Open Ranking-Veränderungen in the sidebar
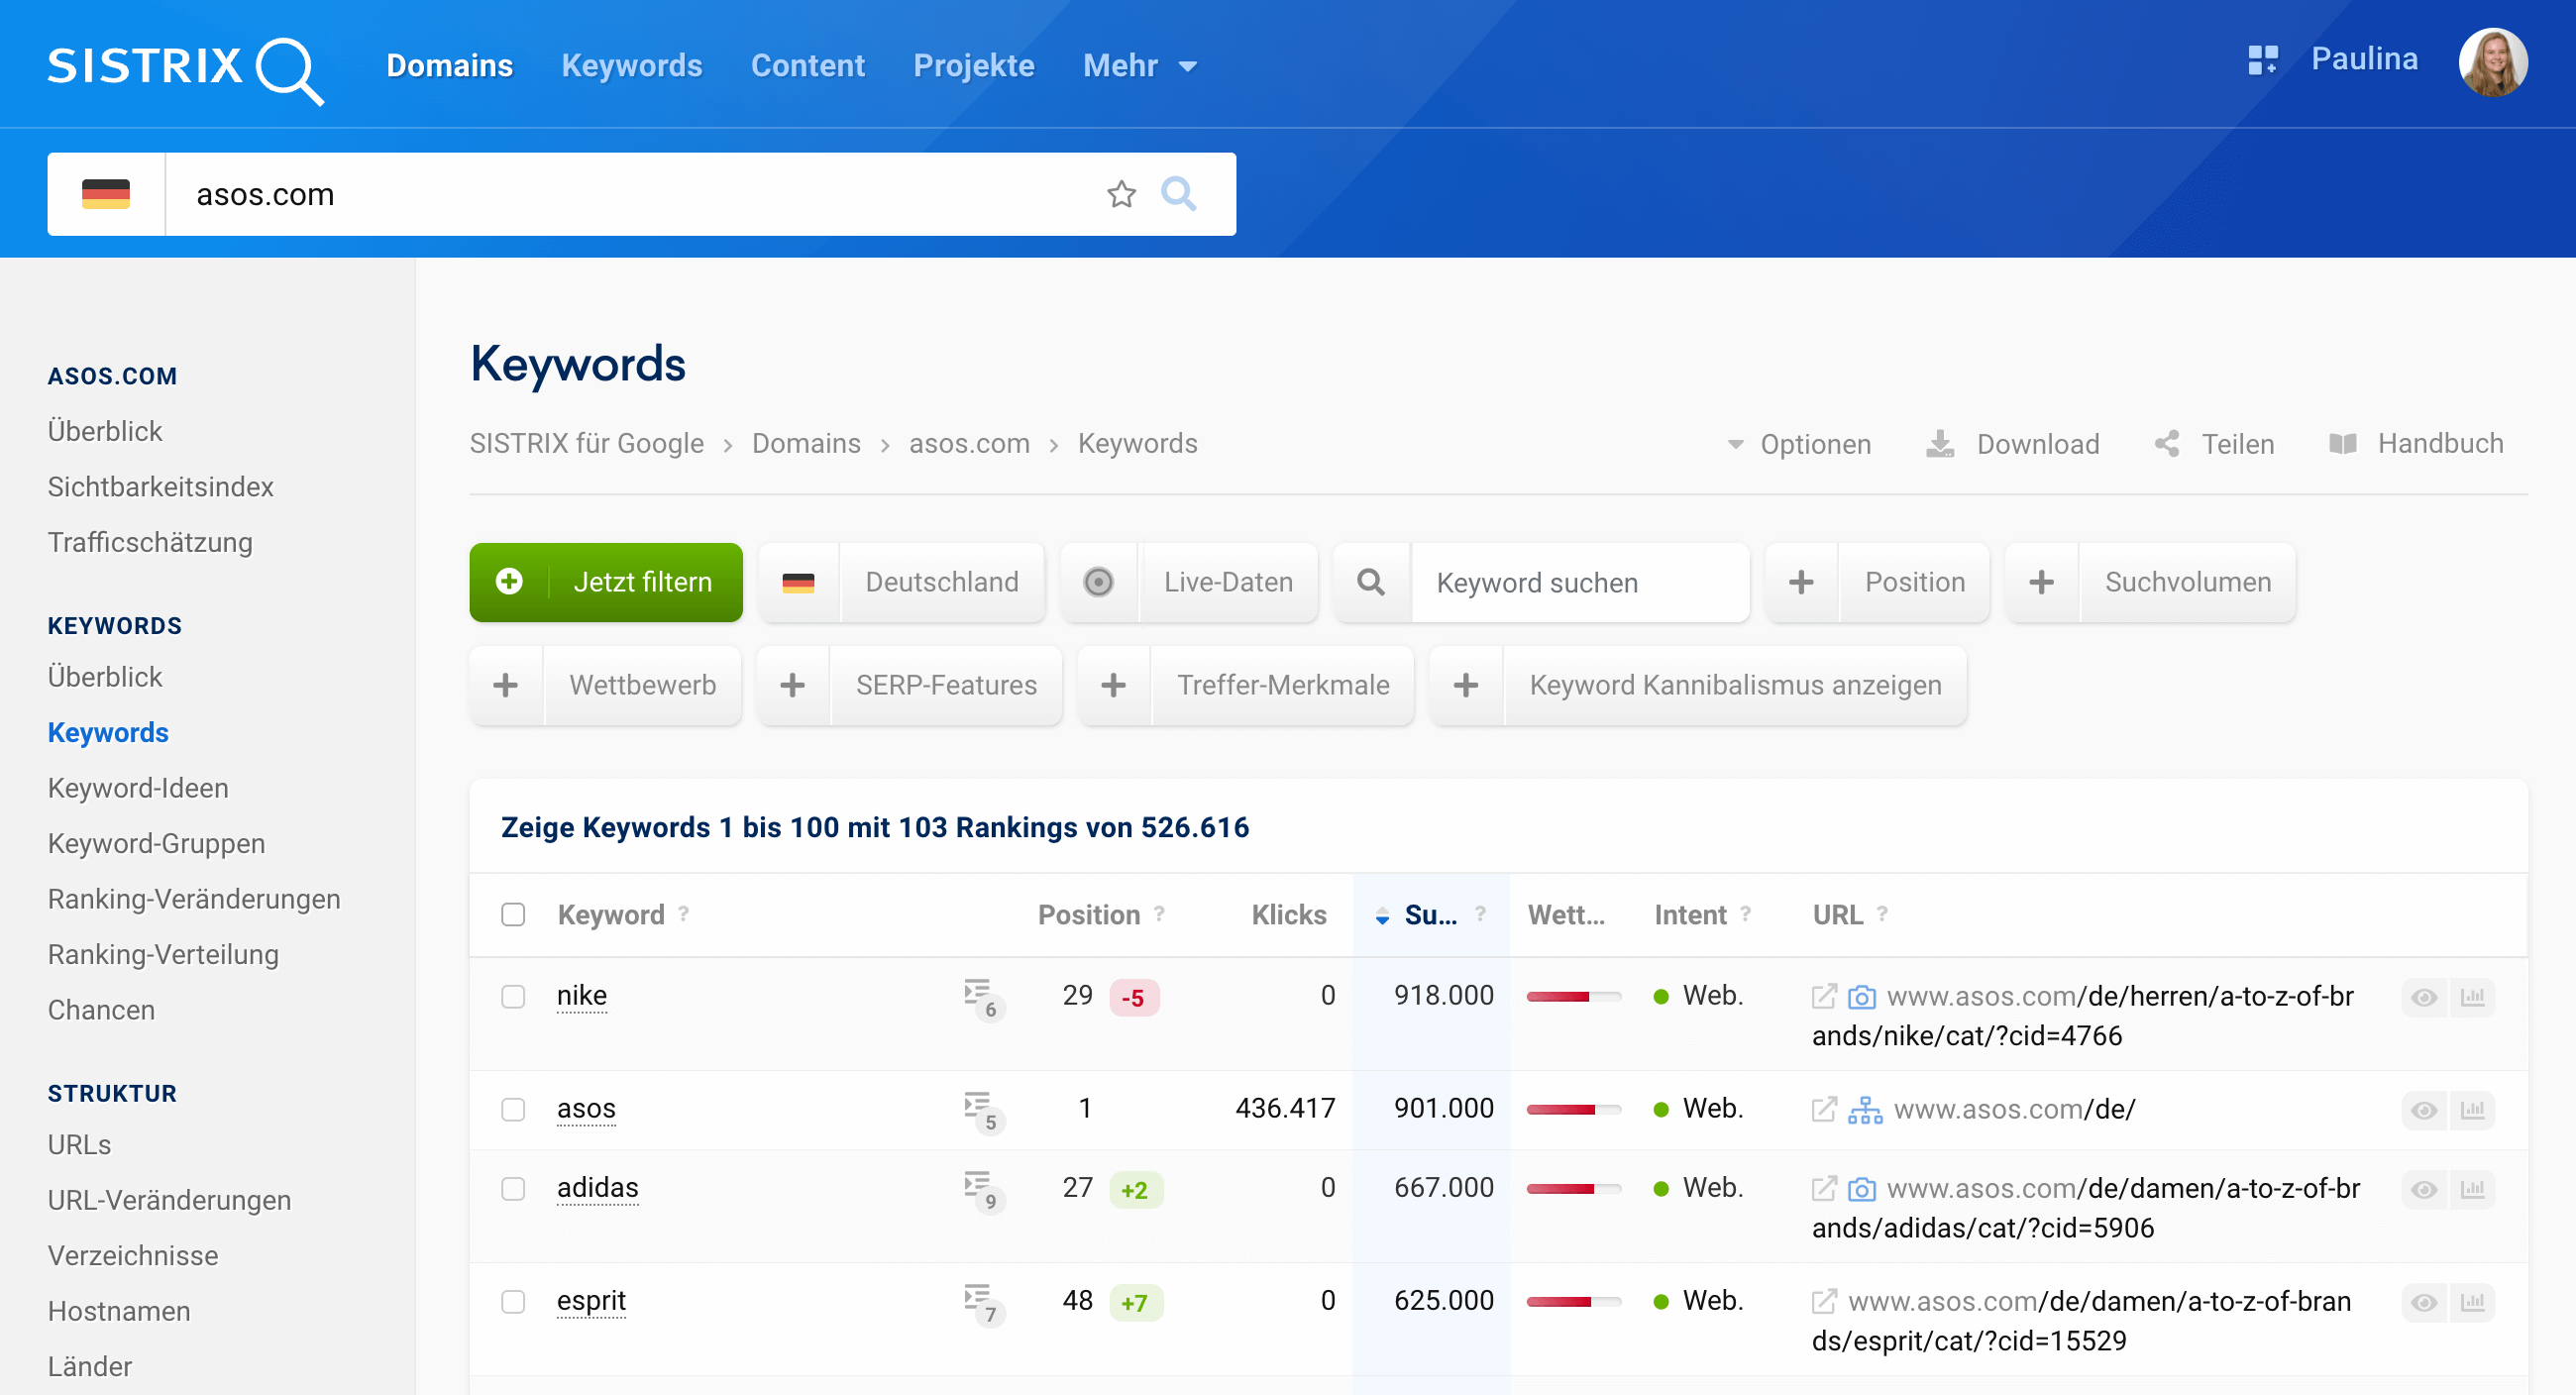The image size is (2576, 1395). coord(194,899)
